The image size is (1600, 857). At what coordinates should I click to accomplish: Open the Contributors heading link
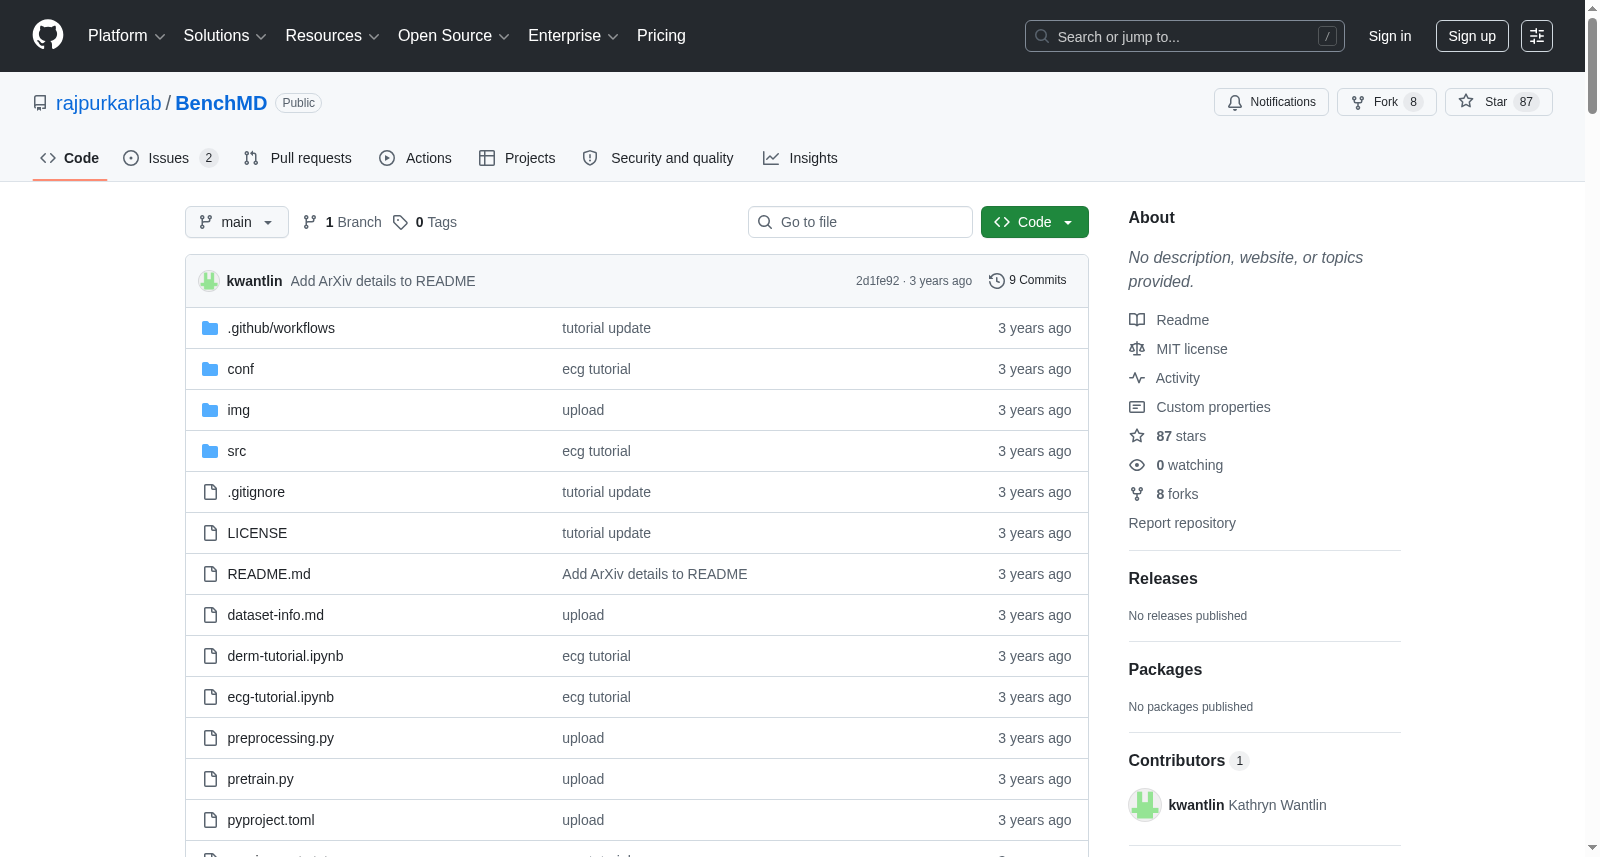pos(1188,761)
